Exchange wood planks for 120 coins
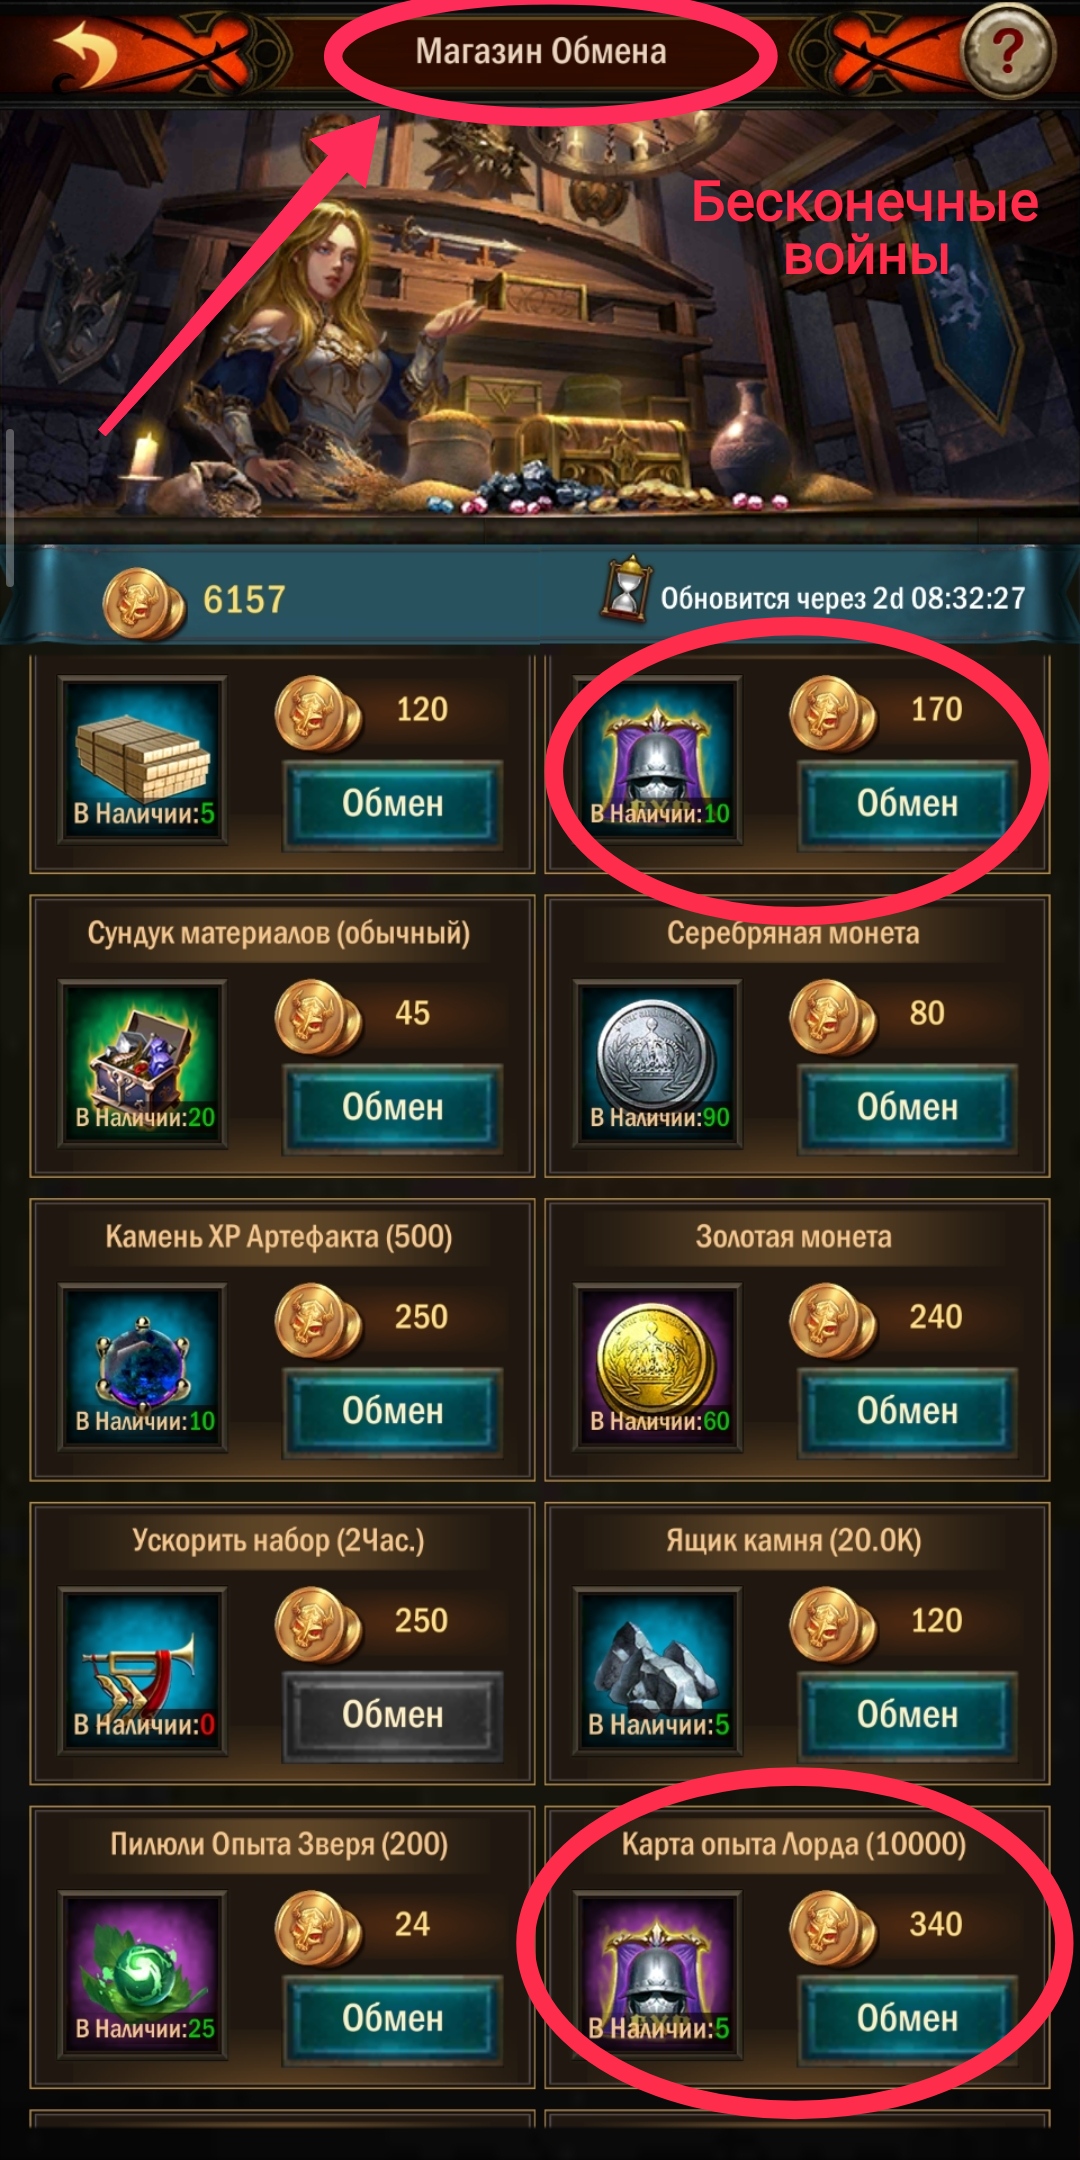 [x=393, y=804]
